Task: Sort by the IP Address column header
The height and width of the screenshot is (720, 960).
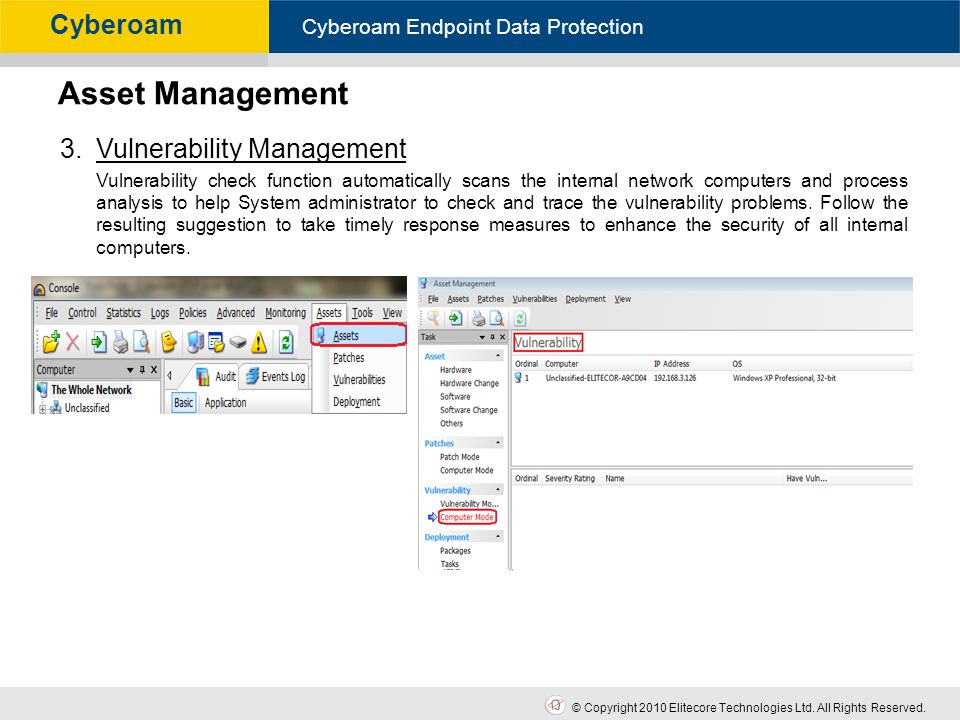Action: (x=672, y=364)
